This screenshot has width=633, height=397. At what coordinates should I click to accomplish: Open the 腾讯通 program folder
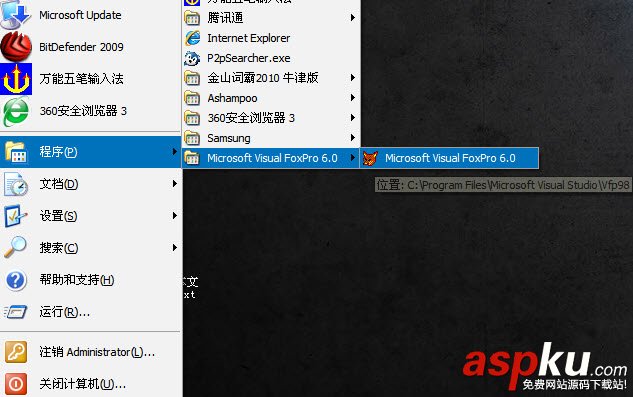tap(271, 18)
